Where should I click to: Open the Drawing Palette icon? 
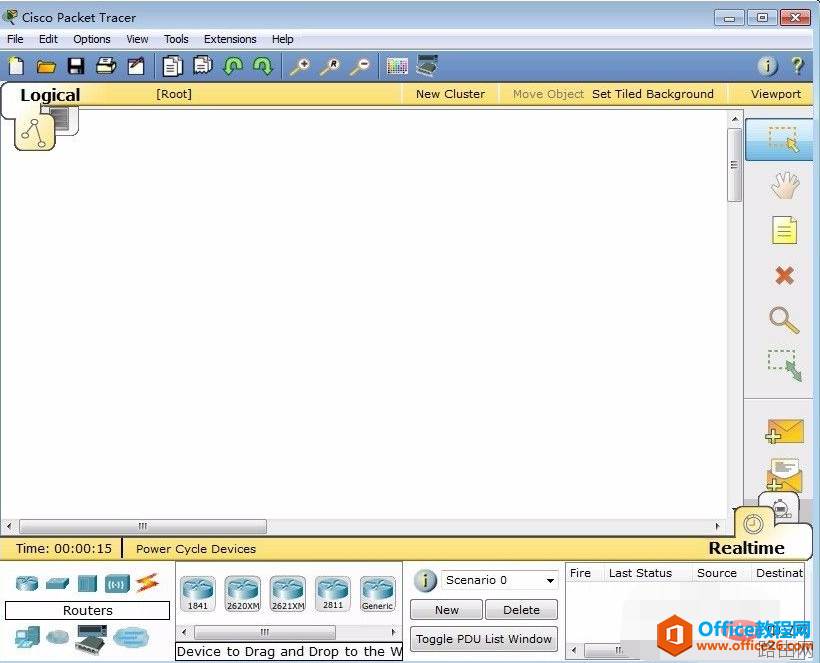(397, 66)
